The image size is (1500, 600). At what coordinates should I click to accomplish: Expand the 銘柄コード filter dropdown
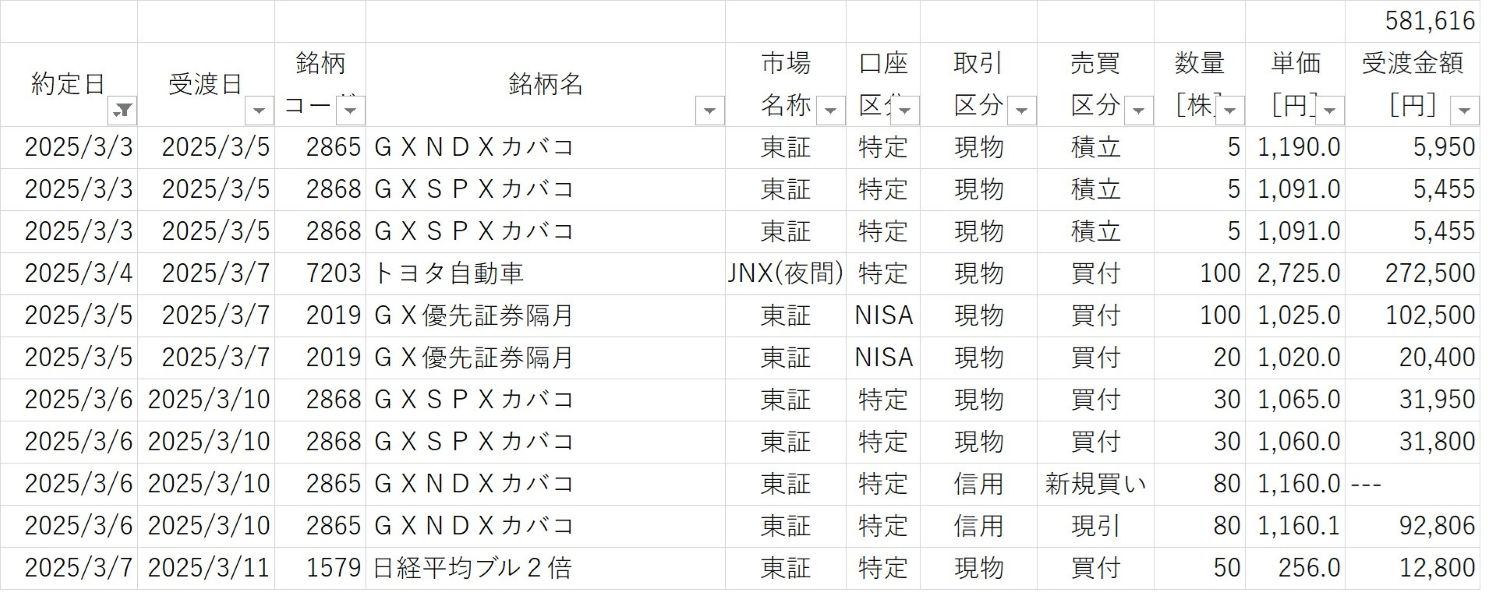point(352,110)
